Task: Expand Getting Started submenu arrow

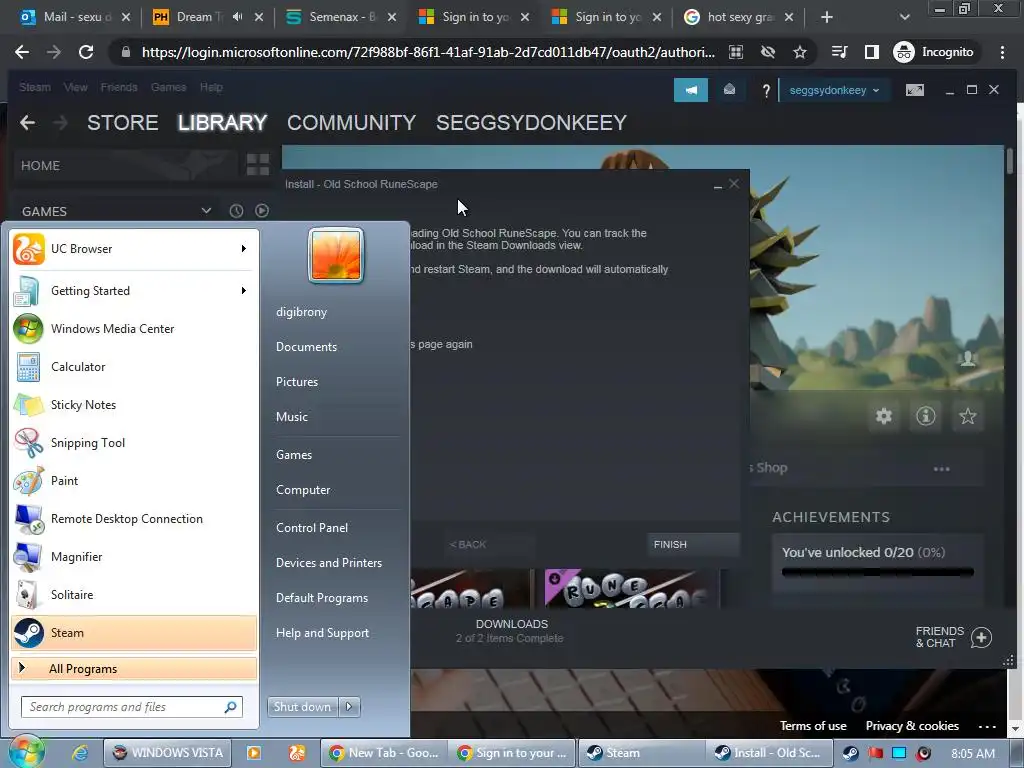Action: coord(244,291)
